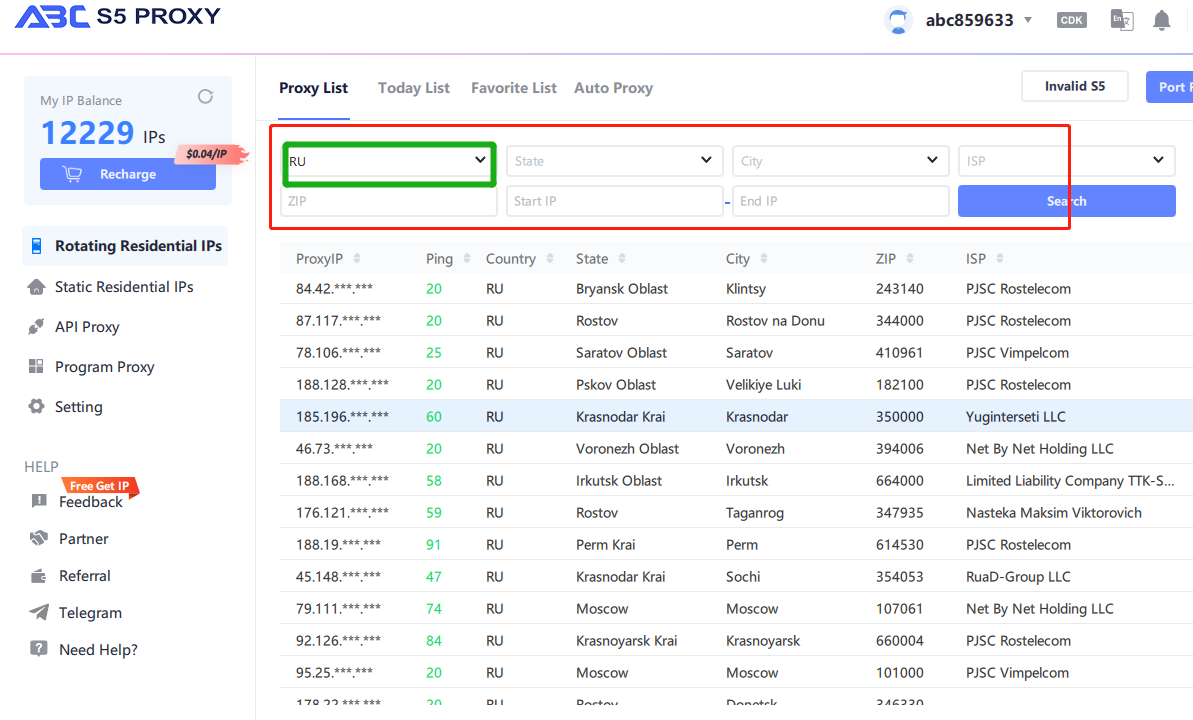
Task: Open Static Residential IPs from the sidebar
Action: (124, 287)
